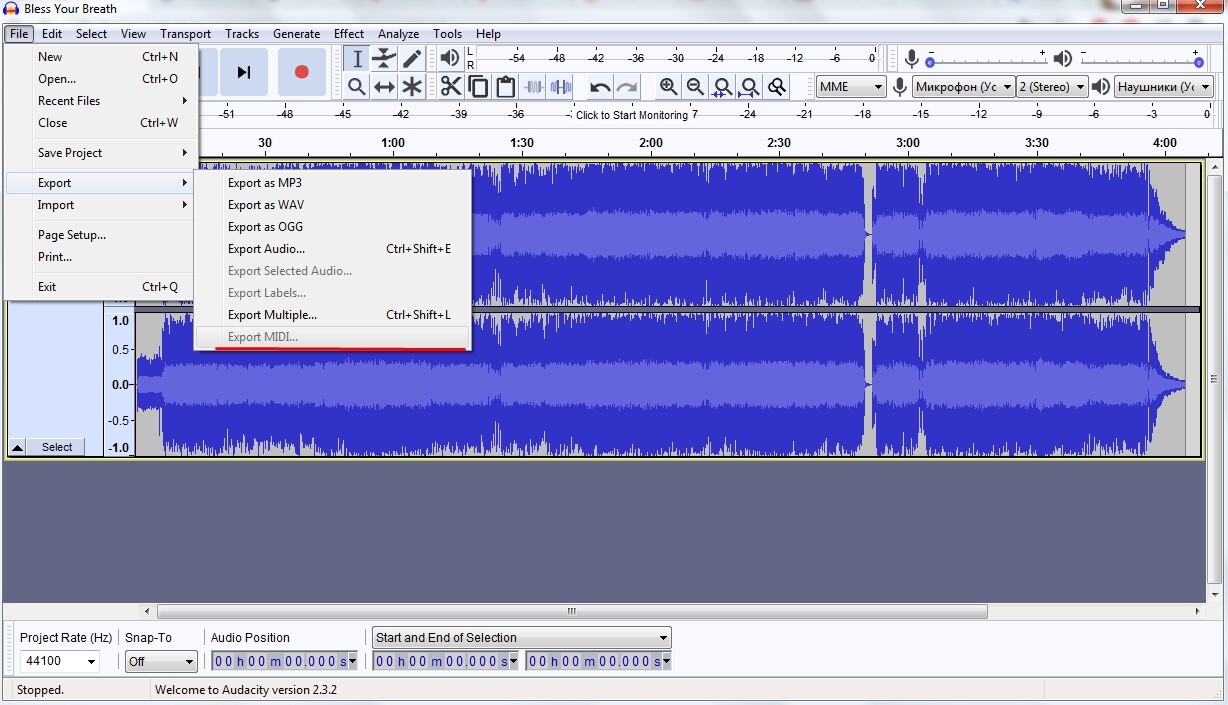Open the Help menu
This screenshot has height=705, width=1228.
click(488, 34)
